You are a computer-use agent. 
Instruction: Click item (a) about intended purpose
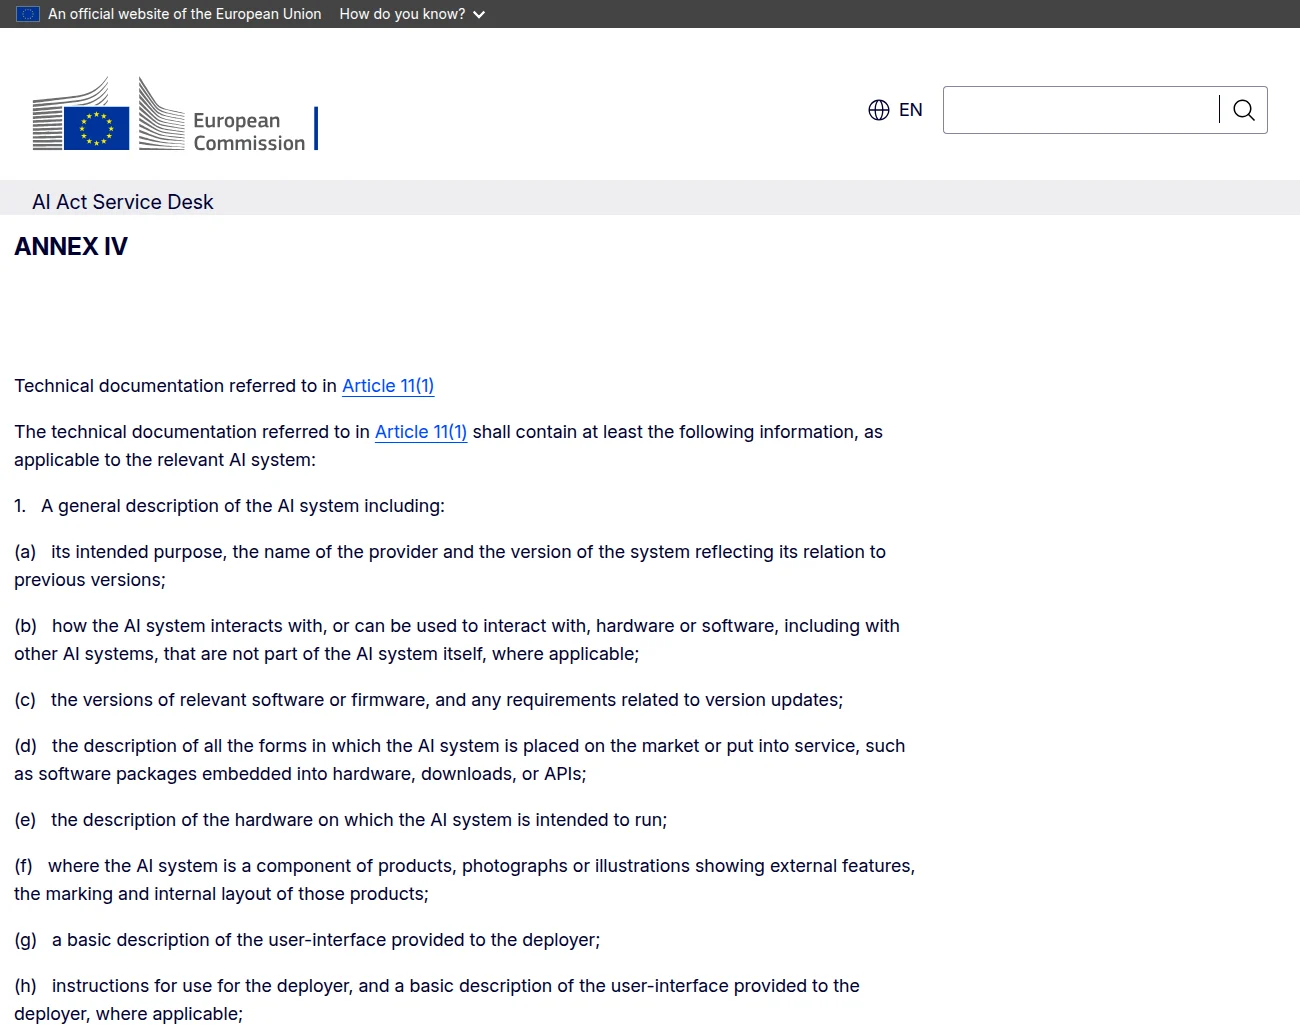450,566
